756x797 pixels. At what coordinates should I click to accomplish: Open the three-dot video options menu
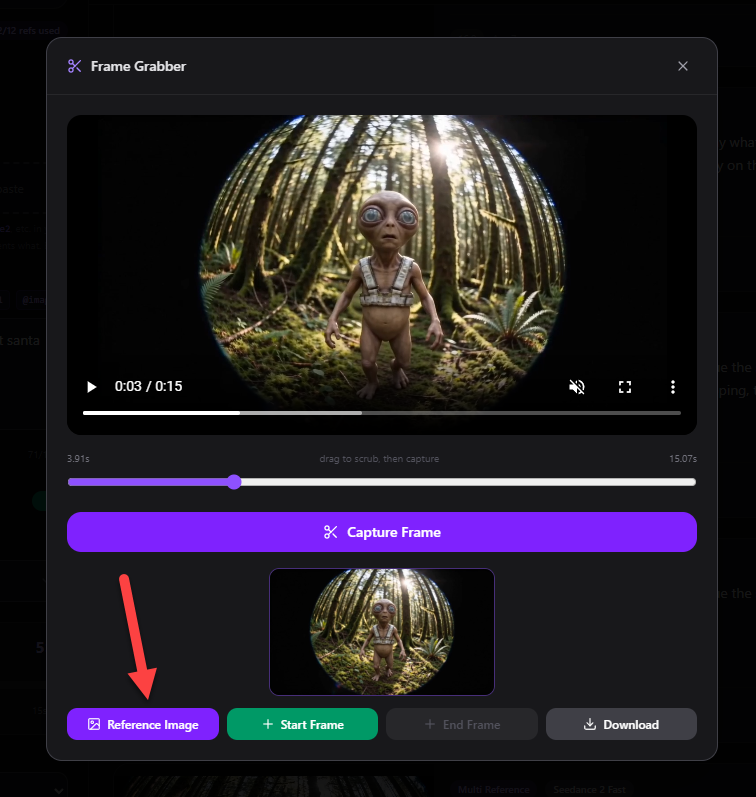pyautogui.click(x=673, y=387)
